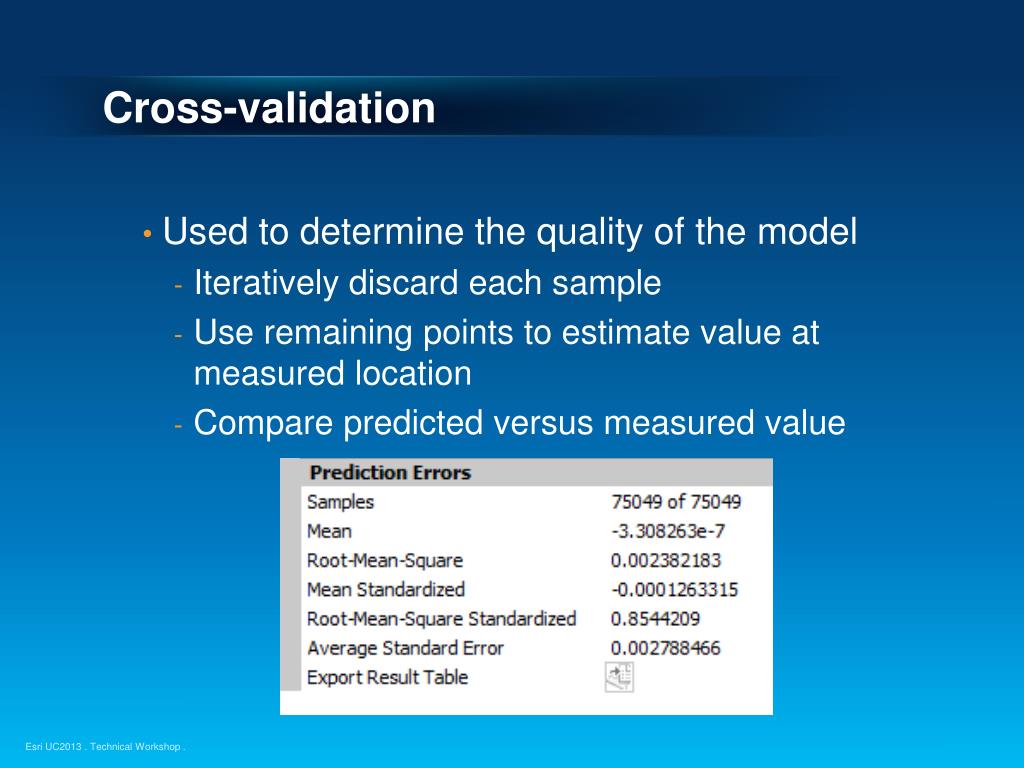
Task: Click the value 75049 of 75049
Action: (676, 502)
